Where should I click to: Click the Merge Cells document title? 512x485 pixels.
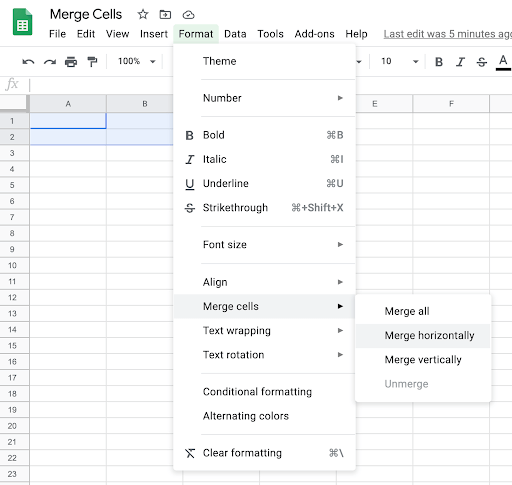pyautogui.click(x=86, y=14)
